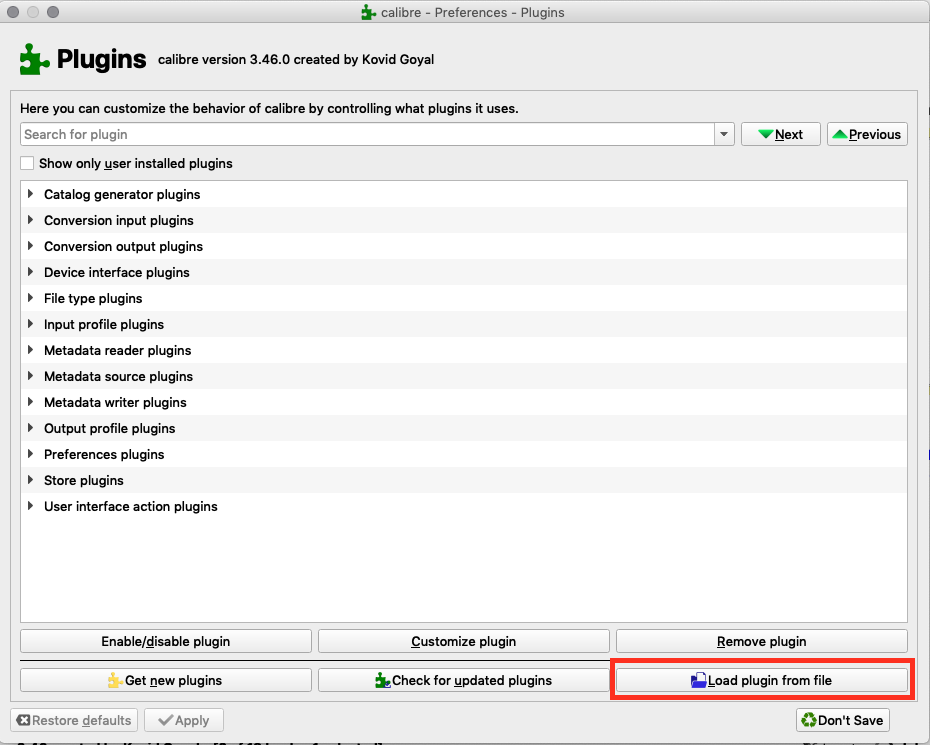This screenshot has height=745, width=930.
Task: Expand the Device interface plugins tree
Action: 31,272
